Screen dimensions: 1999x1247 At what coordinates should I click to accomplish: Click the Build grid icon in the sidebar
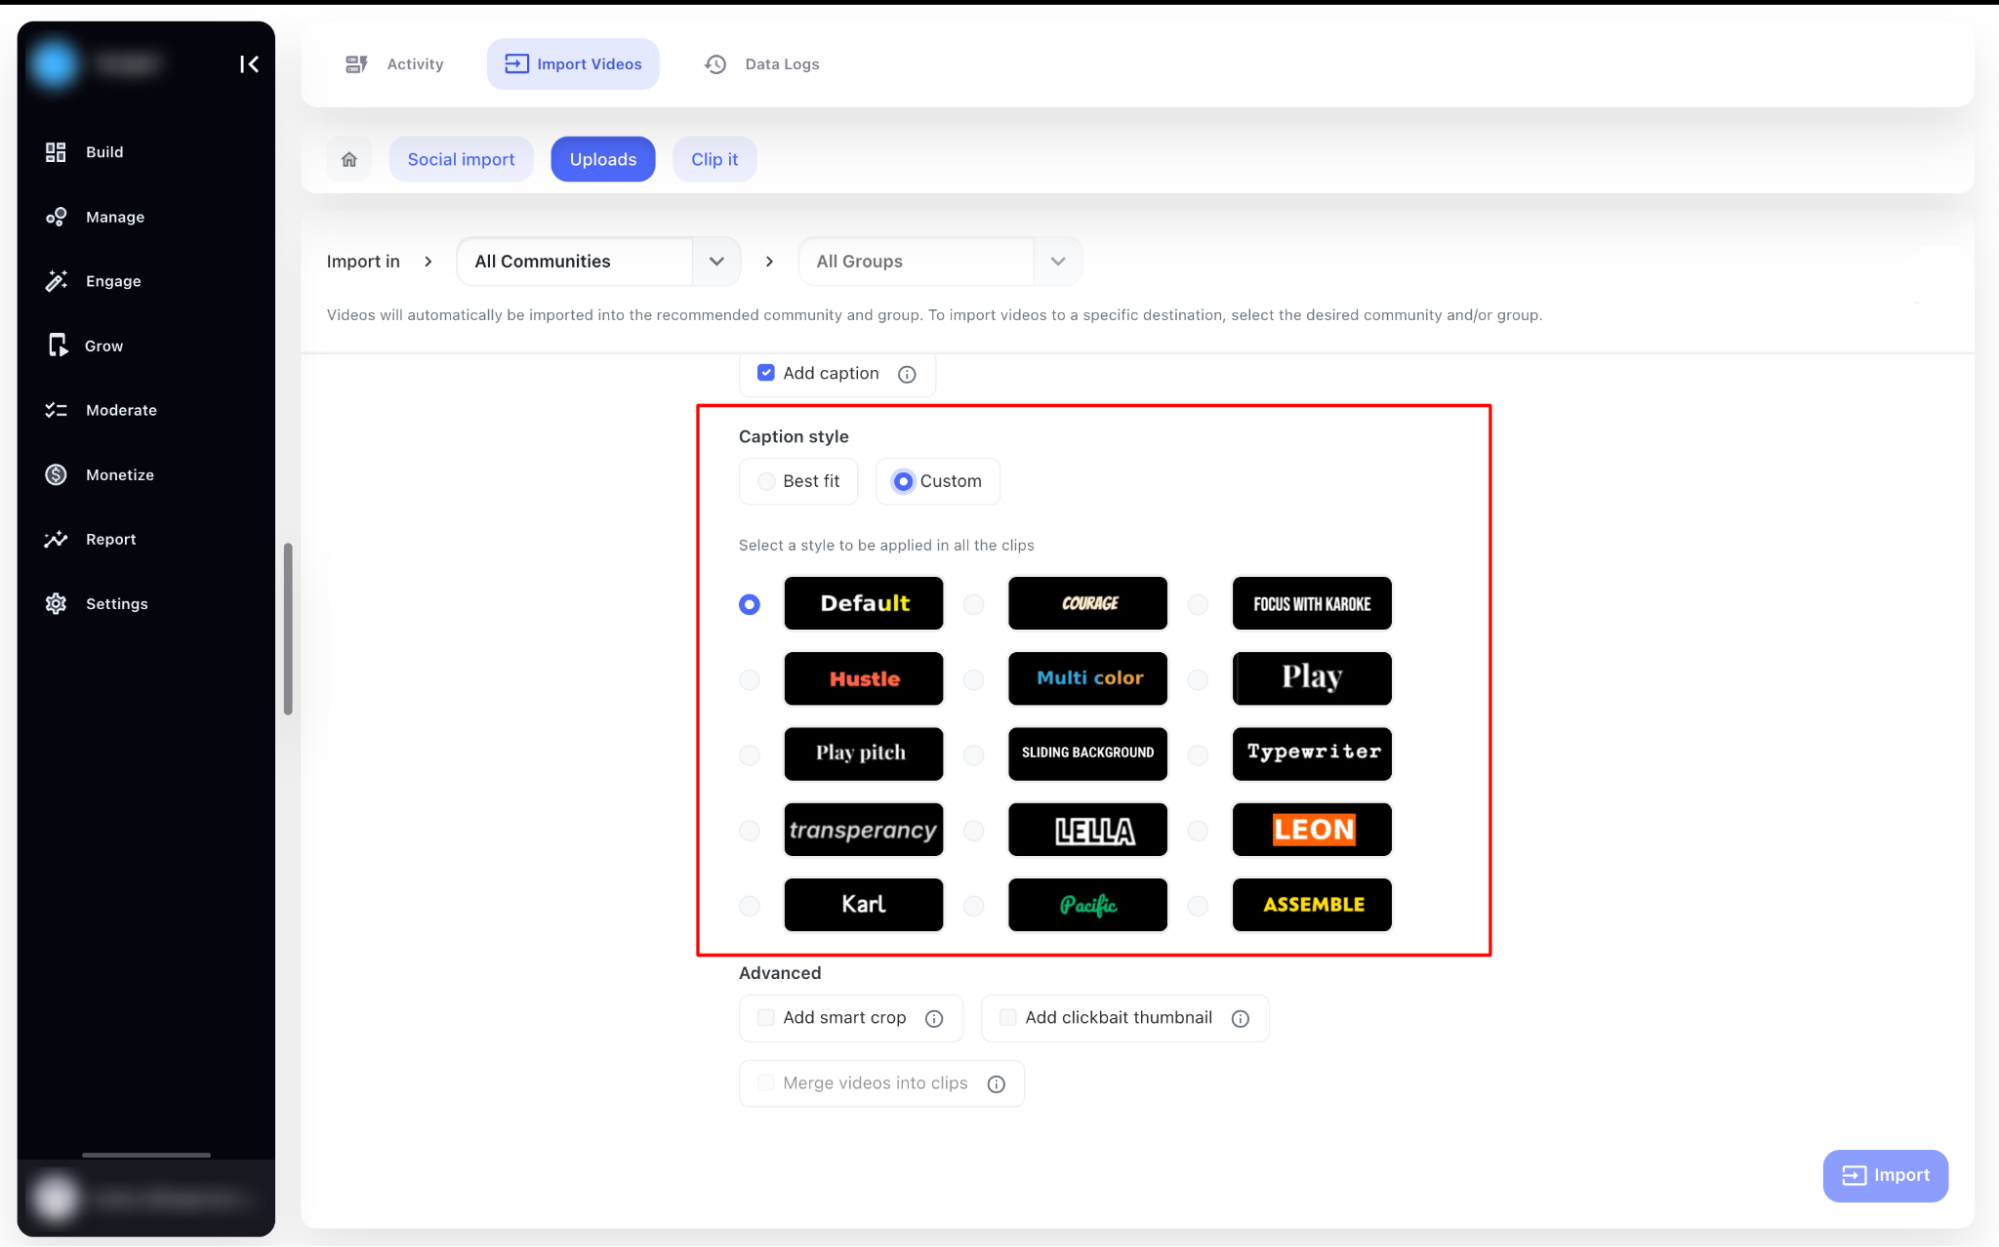coord(56,152)
